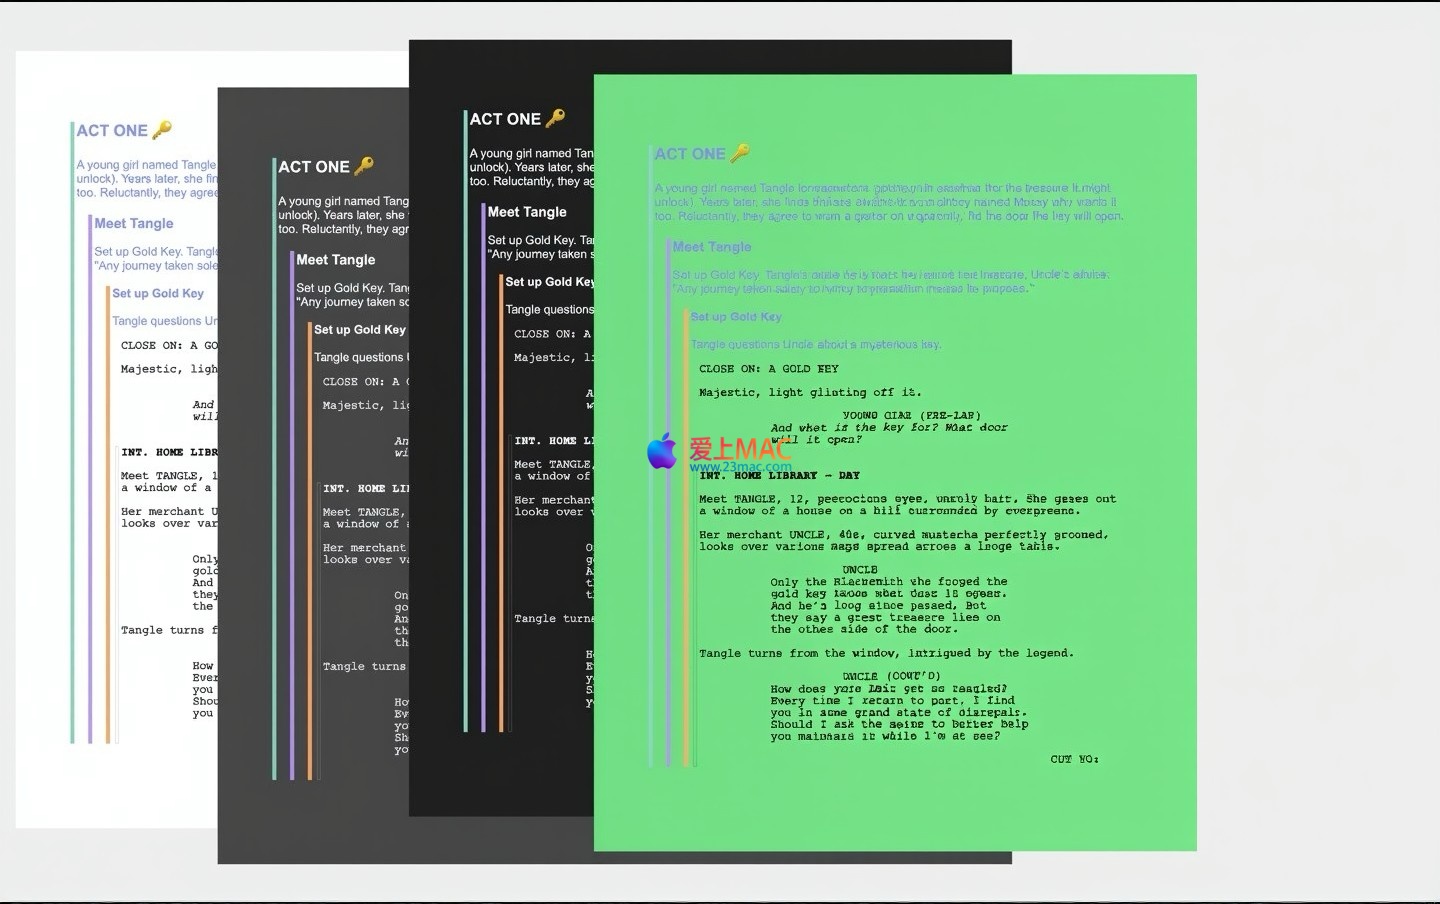Viewport: 1440px width, 904px height.
Task: Click CLOSE ON: A GOLD KEY line on green page
Action: click(x=768, y=369)
